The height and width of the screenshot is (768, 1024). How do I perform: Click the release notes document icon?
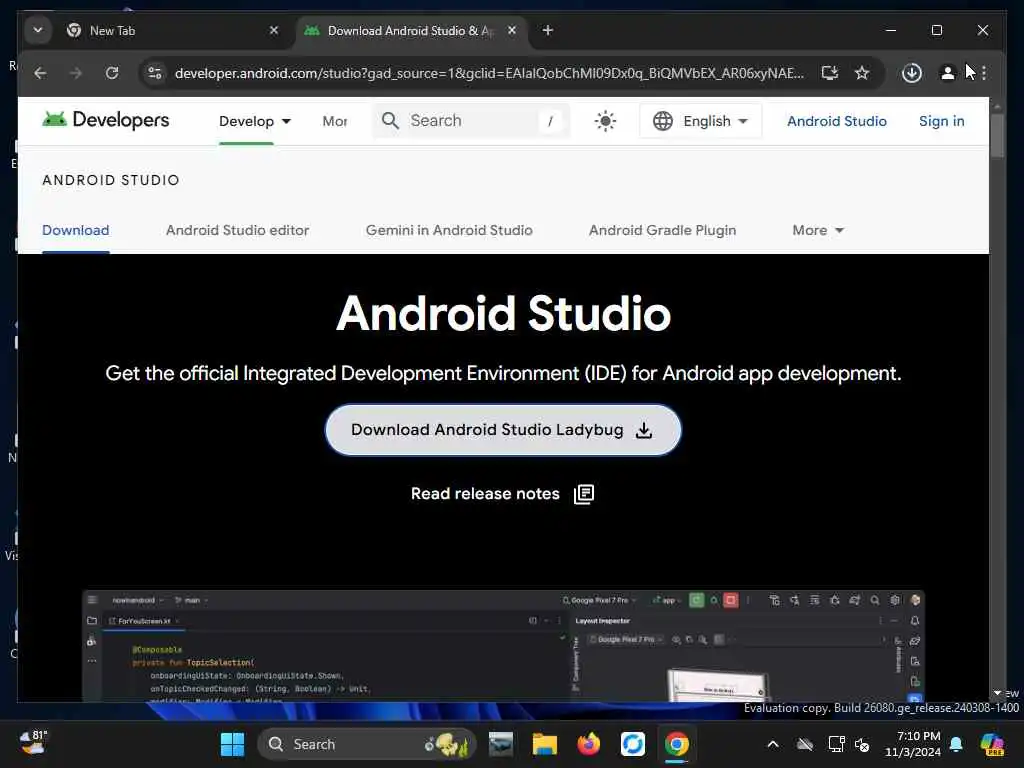point(584,494)
